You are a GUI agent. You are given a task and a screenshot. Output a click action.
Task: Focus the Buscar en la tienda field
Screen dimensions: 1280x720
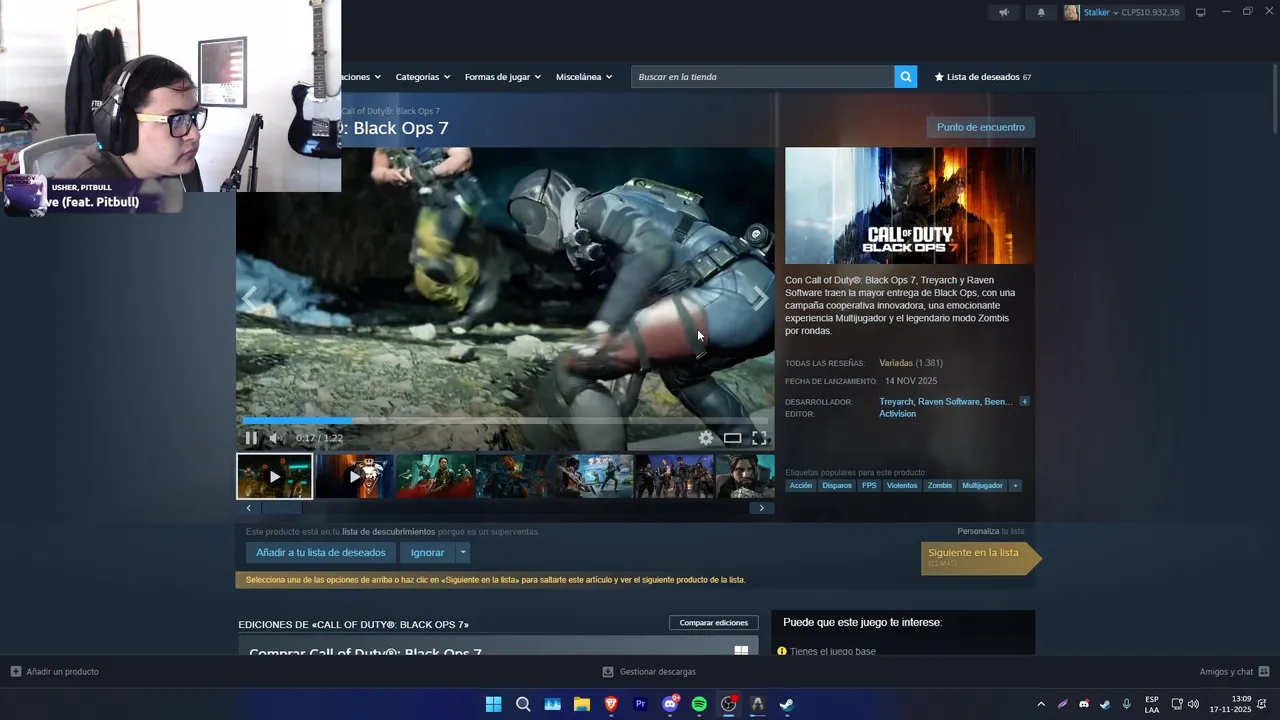click(x=763, y=77)
